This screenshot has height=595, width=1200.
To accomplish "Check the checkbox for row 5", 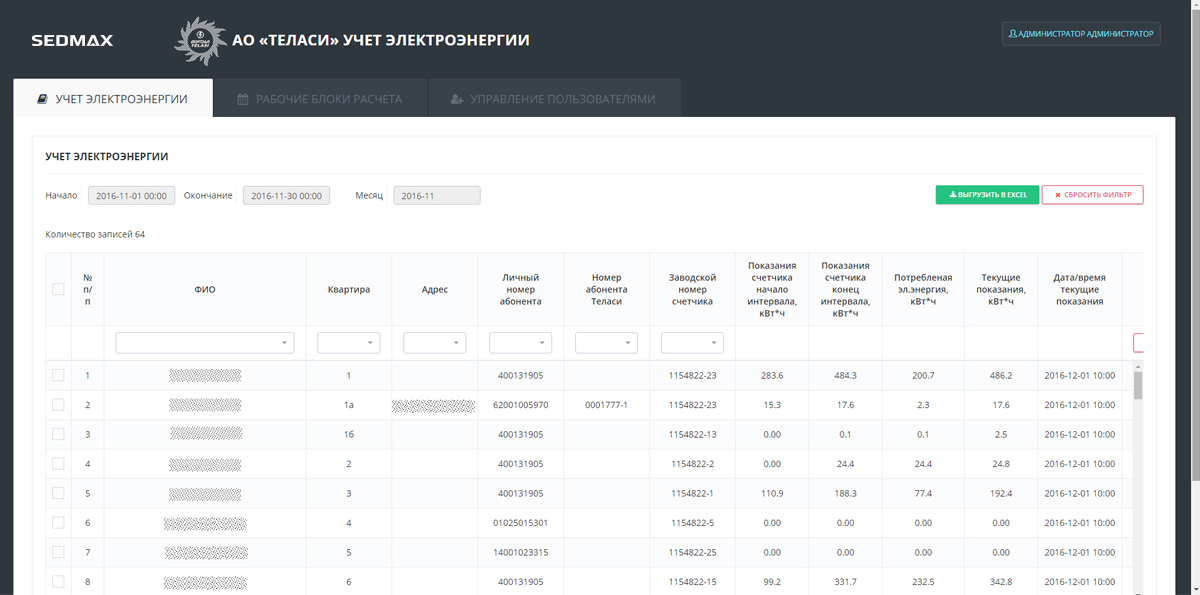I will [58, 493].
